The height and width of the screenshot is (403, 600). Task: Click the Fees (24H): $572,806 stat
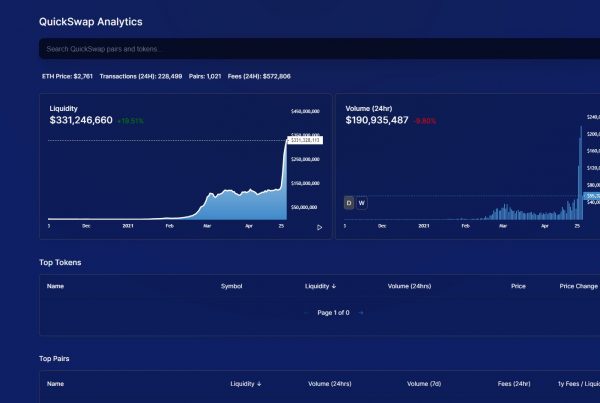tap(259, 77)
